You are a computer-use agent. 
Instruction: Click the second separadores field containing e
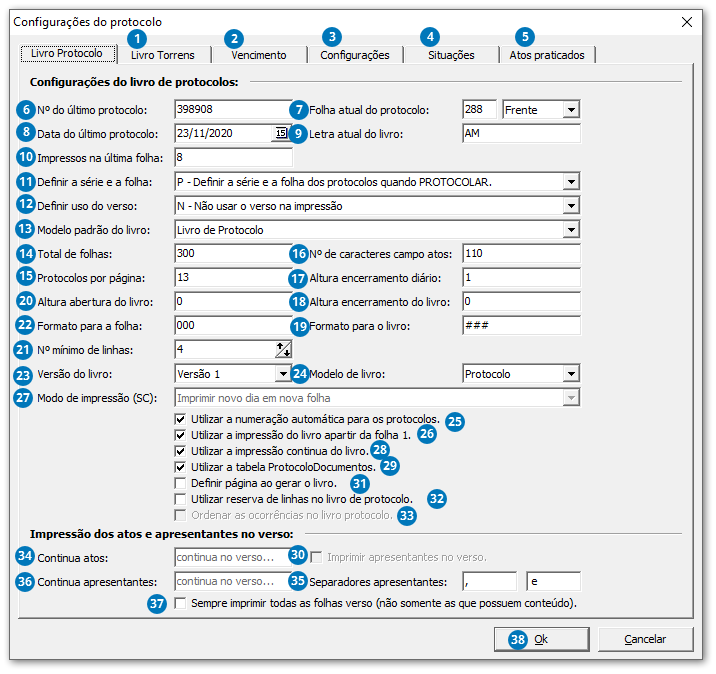pos(553,582)
